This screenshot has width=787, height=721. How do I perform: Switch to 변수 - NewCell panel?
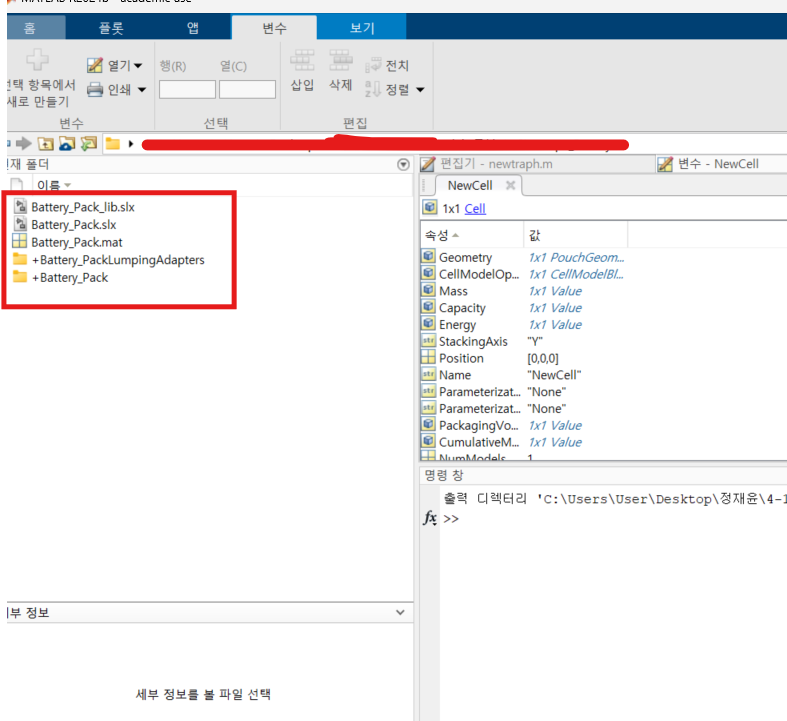click(x=718, y=164)
